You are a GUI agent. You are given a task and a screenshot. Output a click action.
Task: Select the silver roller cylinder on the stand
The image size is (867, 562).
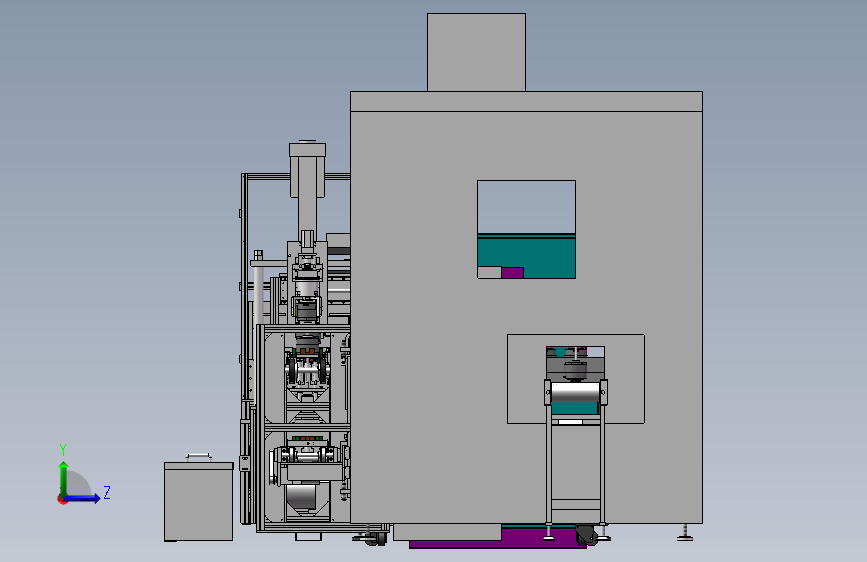576,393
